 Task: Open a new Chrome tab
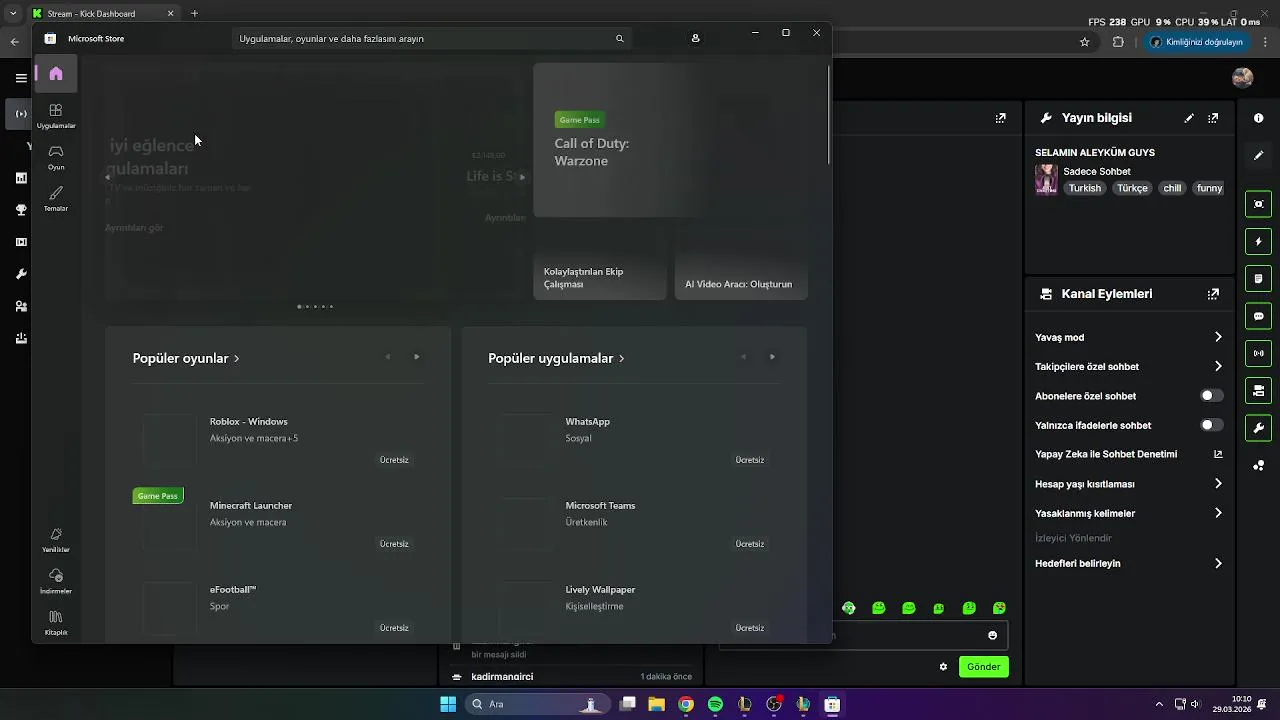pos(194,14)
